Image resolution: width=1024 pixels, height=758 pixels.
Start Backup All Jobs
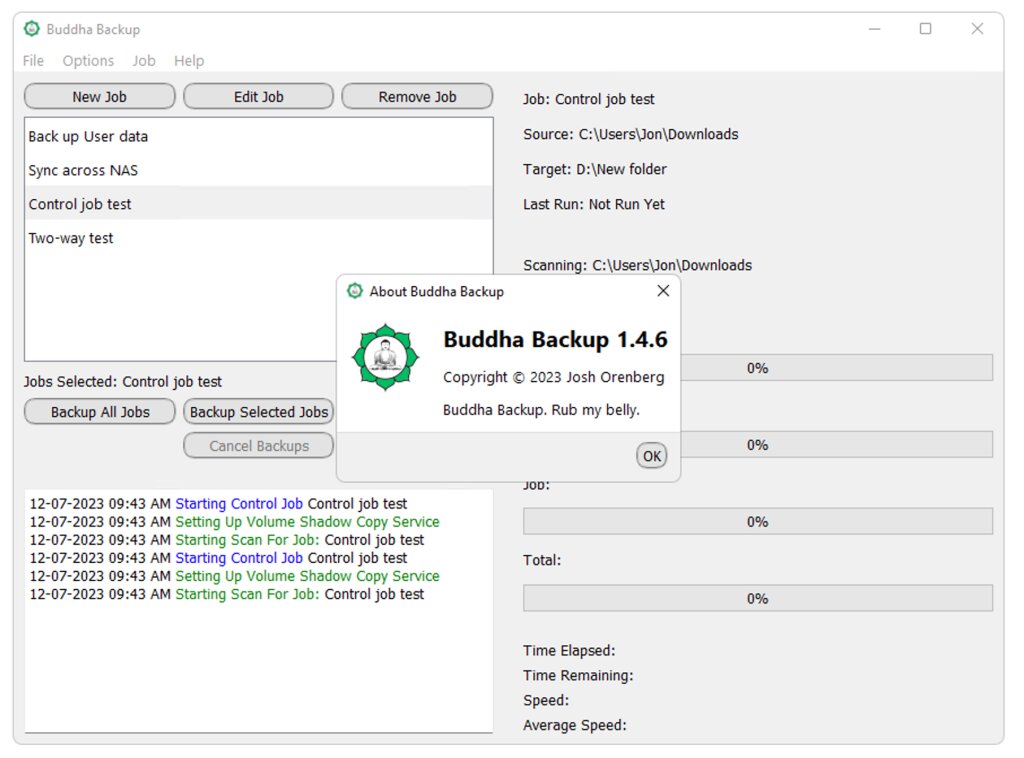point(100,412)
